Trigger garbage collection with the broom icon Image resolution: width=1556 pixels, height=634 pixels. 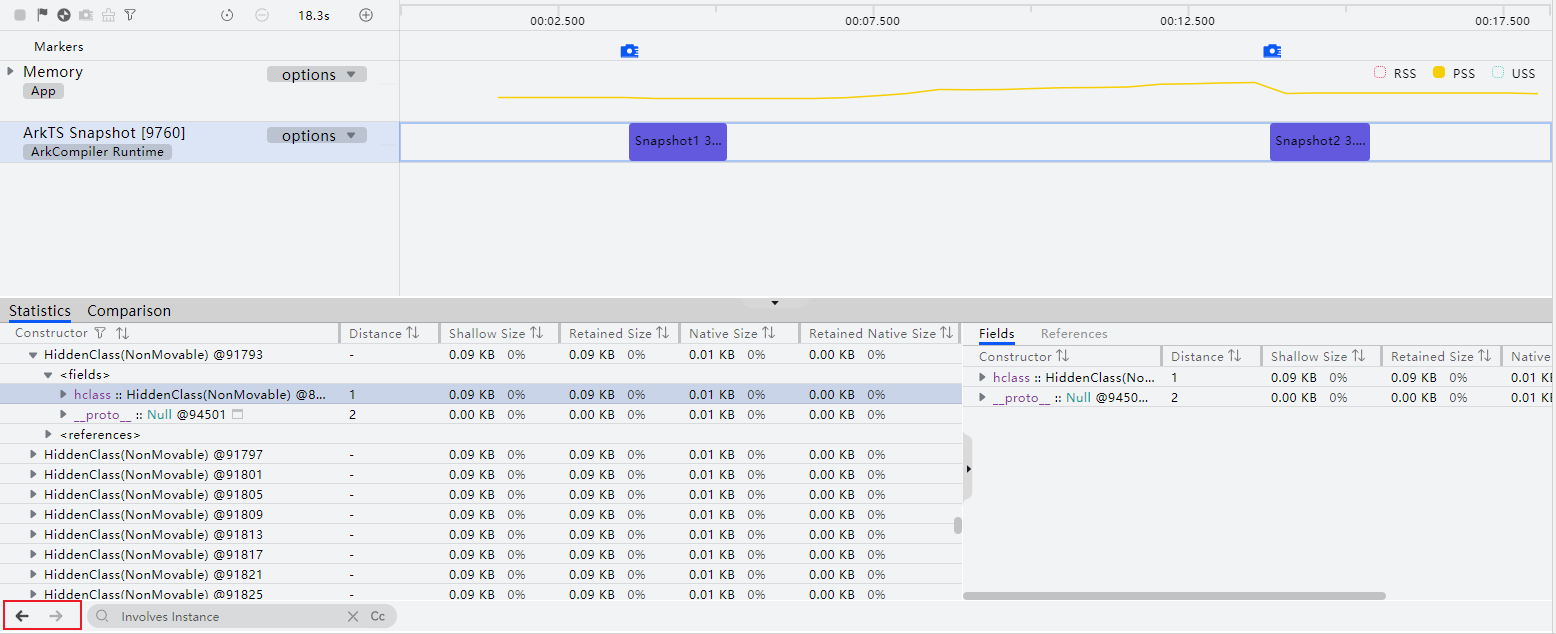pyautogui.click(x=108, y=15)
